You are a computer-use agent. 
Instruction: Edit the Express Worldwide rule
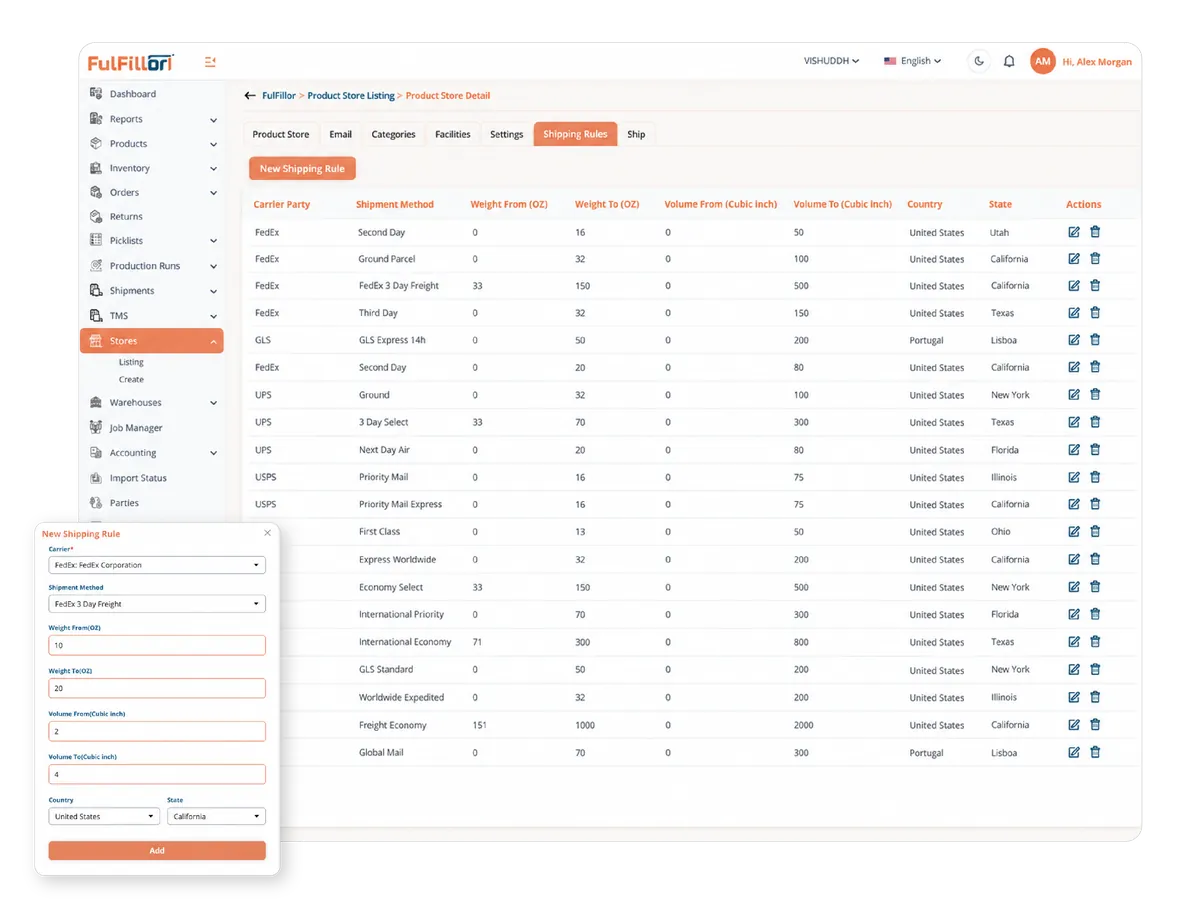click(1074, 560)
